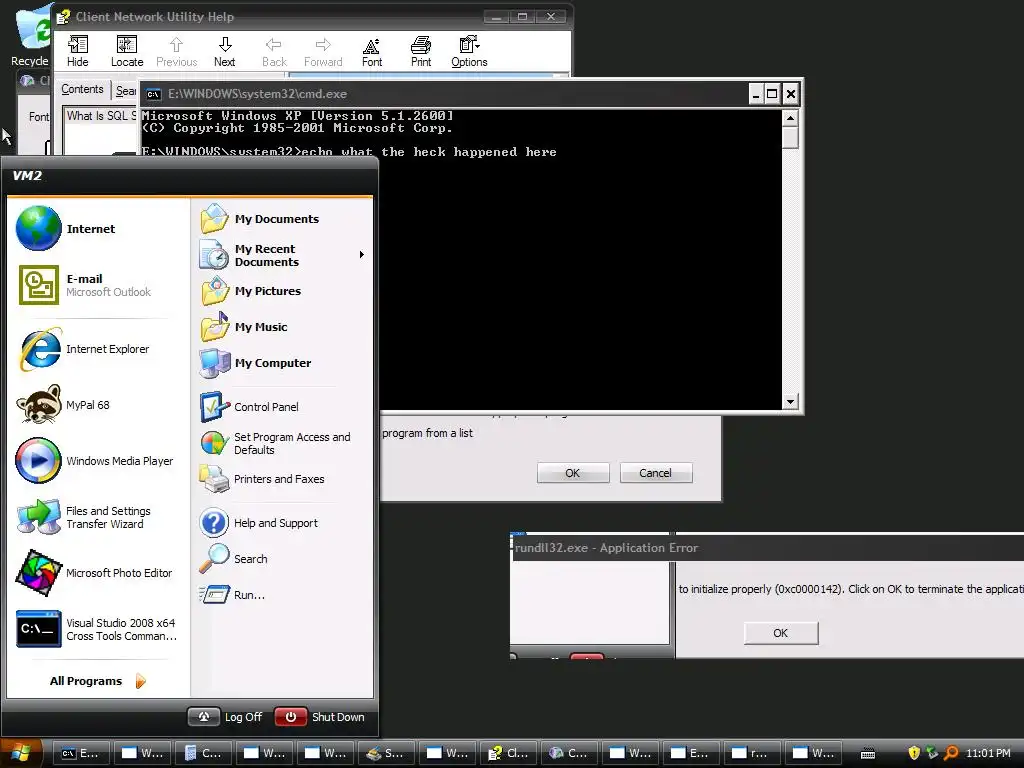Open My Music folder
Viewport: 1024px width, 768px height.
282,327
